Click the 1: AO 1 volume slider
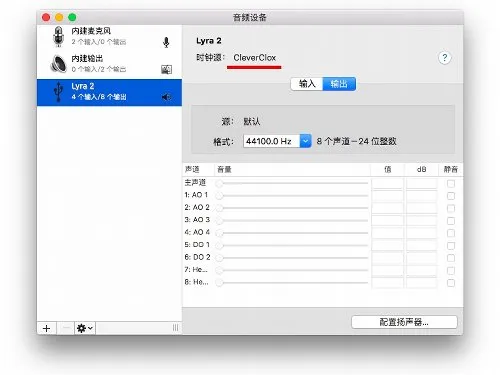Image resolution: width=500 pixels, height=375 pixels. (x=292, y=196)
